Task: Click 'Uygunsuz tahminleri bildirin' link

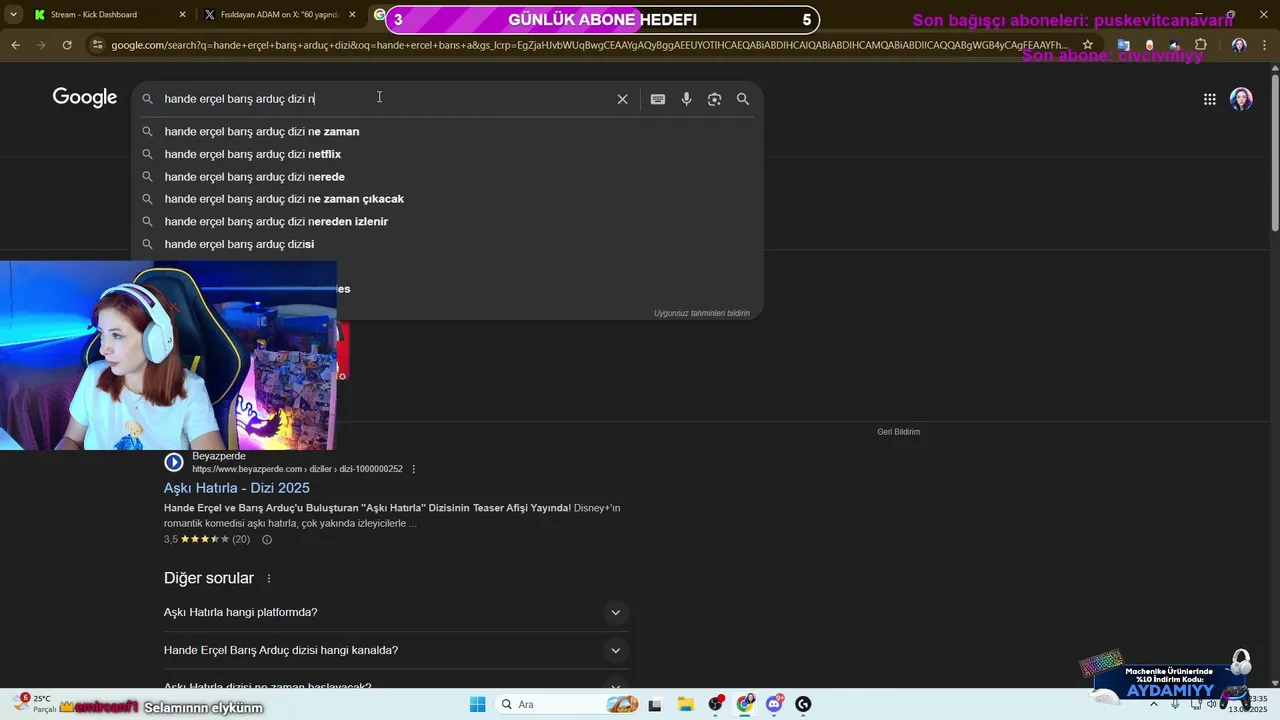Action: pyautogui.click(x=701, y=313)
